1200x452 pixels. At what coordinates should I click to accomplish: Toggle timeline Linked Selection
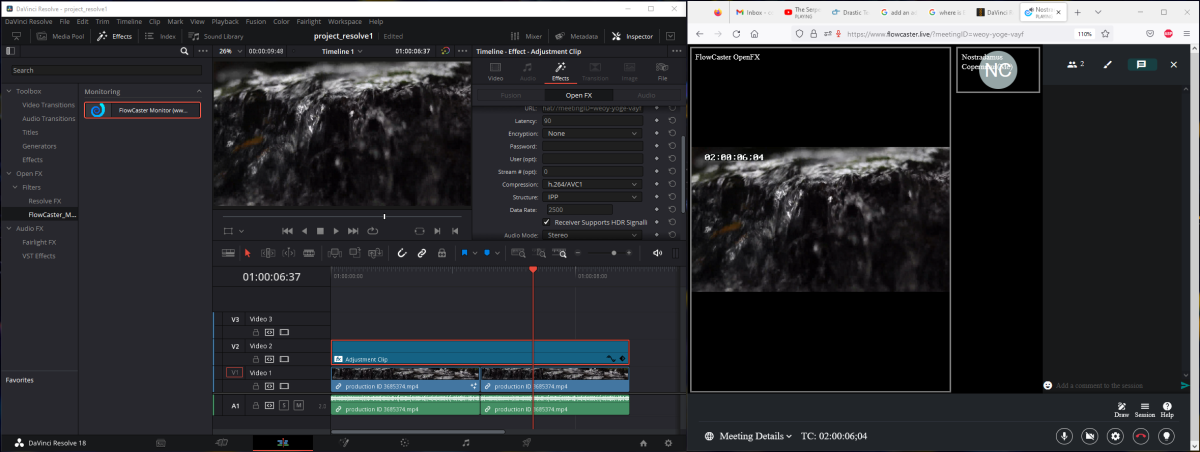(x=421, y=253)
